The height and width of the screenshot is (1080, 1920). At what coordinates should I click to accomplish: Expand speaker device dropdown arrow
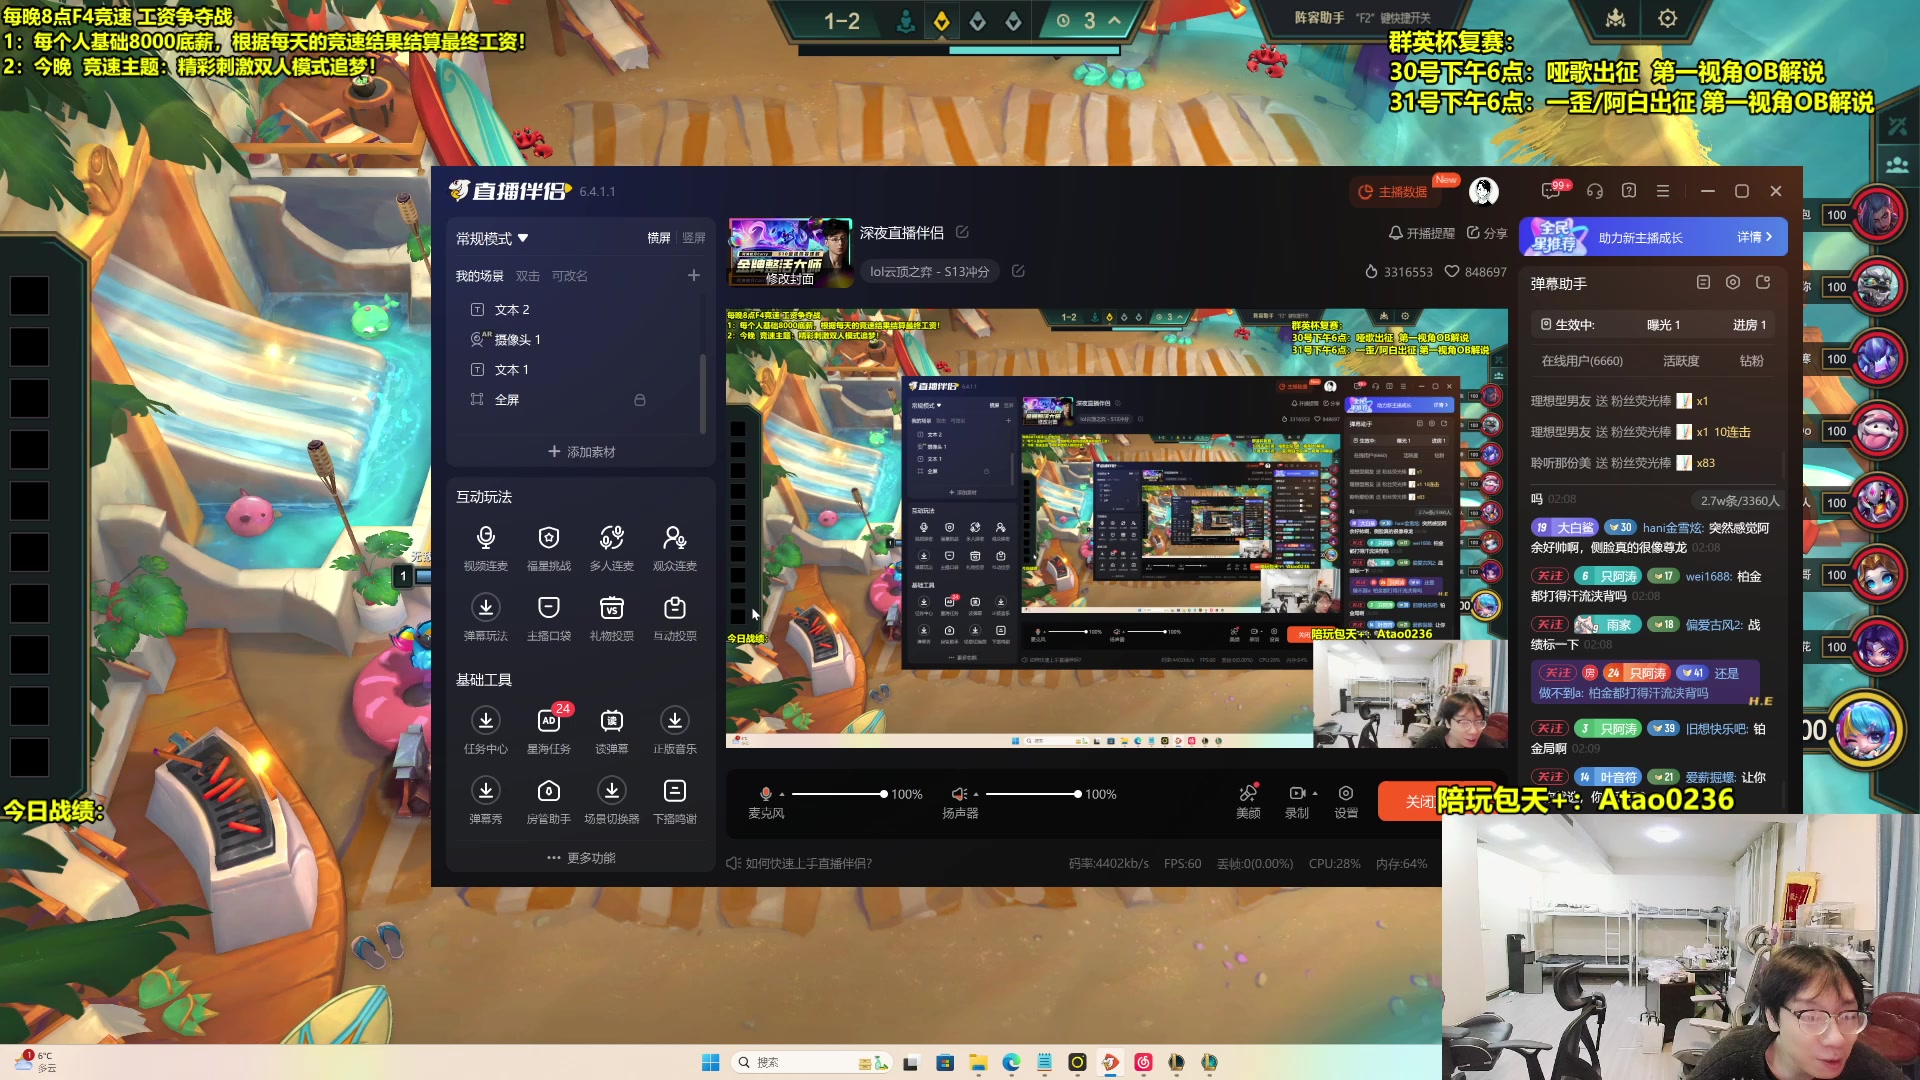tap(976, 794)
